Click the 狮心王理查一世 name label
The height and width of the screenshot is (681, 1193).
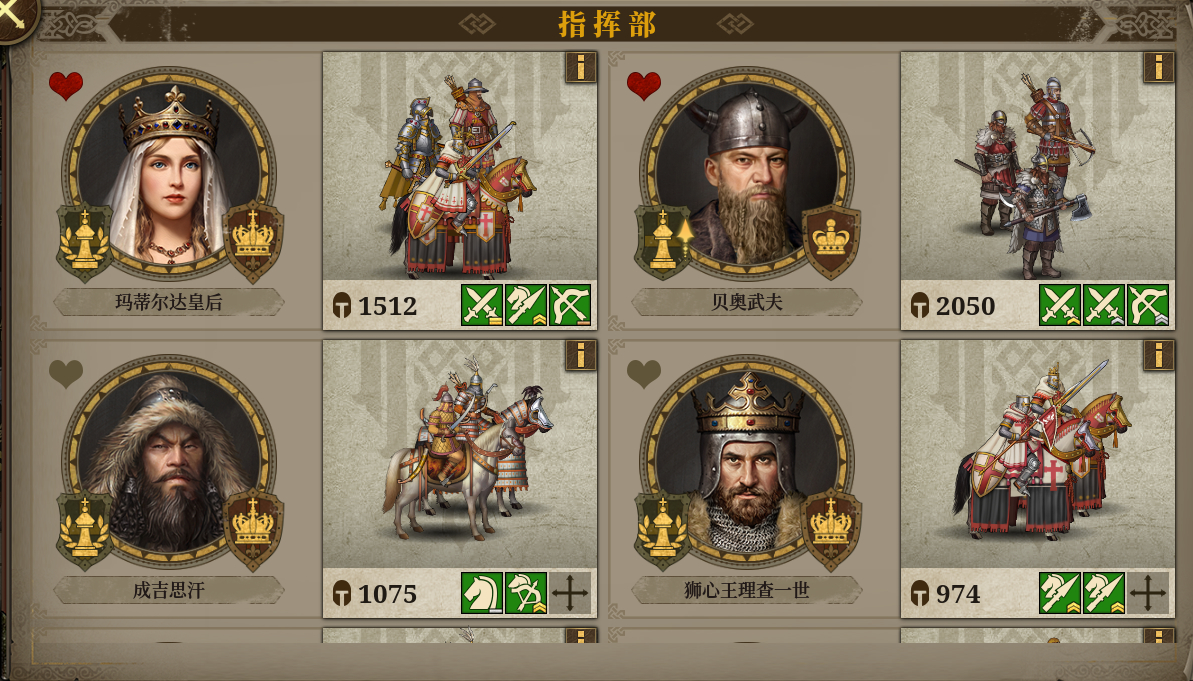click(747, 590)
